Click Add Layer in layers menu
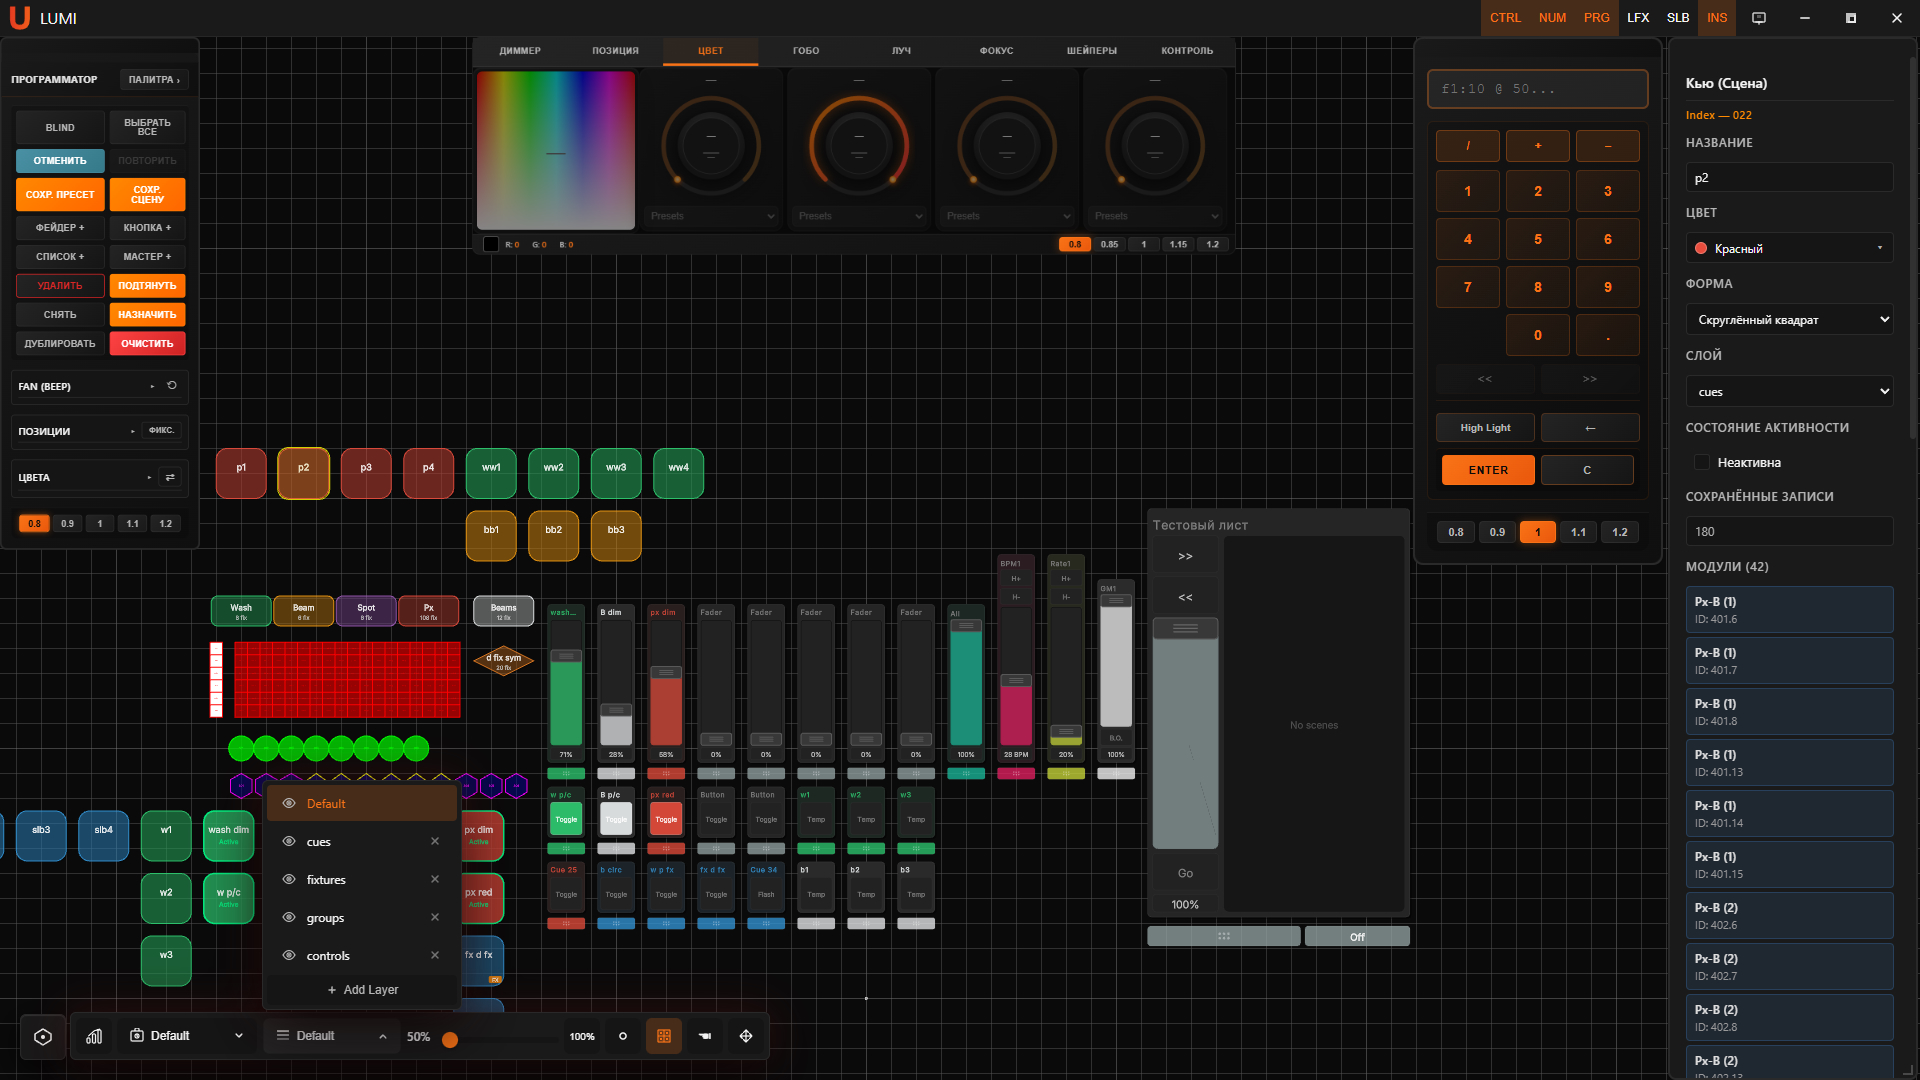 coord(362,989)
